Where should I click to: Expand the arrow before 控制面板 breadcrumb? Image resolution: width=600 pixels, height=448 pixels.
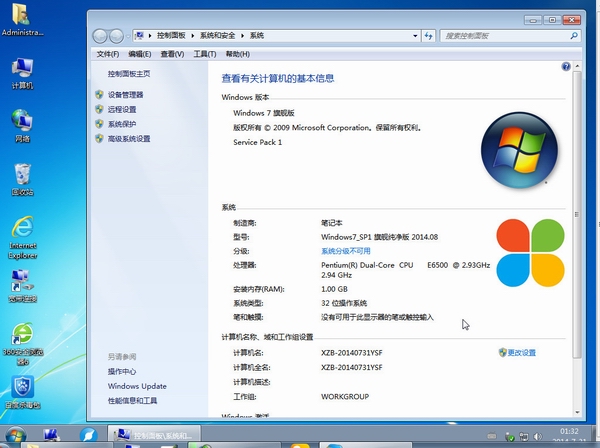150,36
